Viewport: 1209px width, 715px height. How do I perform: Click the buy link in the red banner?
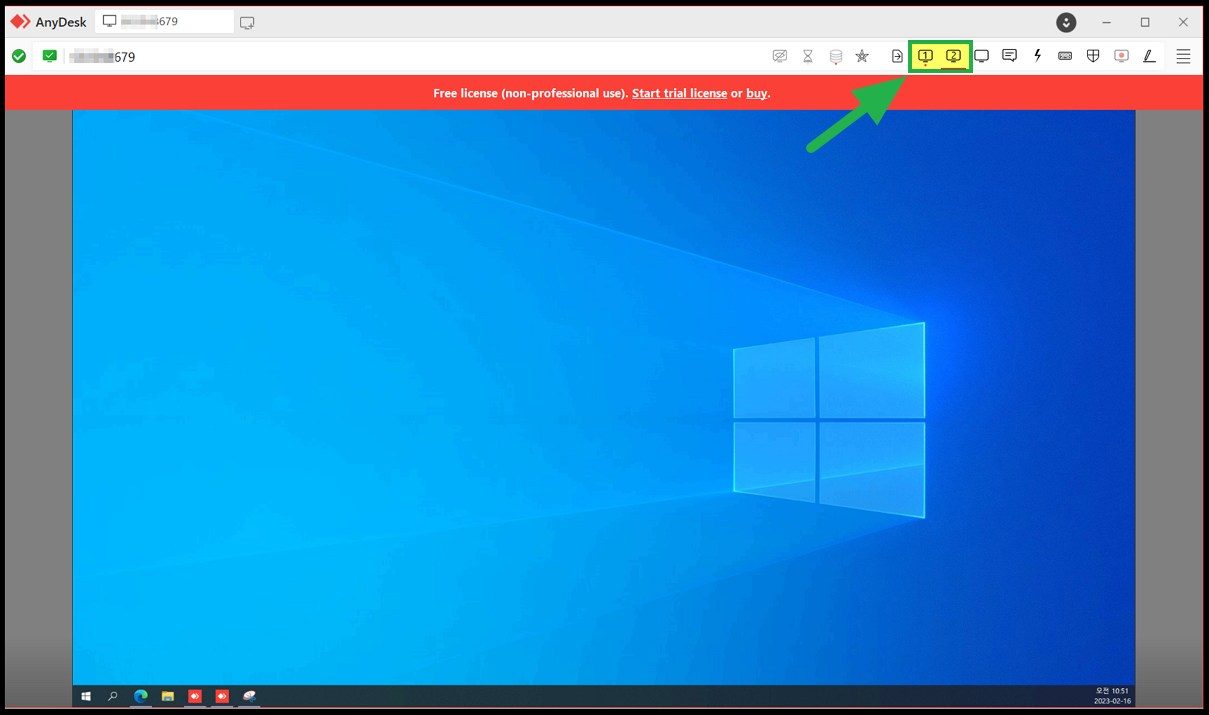tap(757, 93)
